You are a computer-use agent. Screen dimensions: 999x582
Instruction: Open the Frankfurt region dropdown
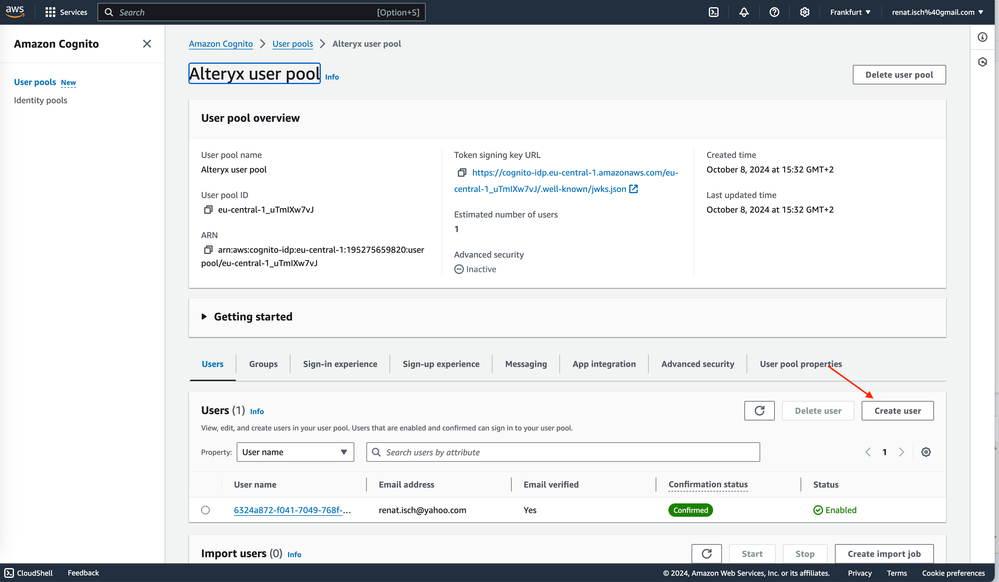(850, 12)
